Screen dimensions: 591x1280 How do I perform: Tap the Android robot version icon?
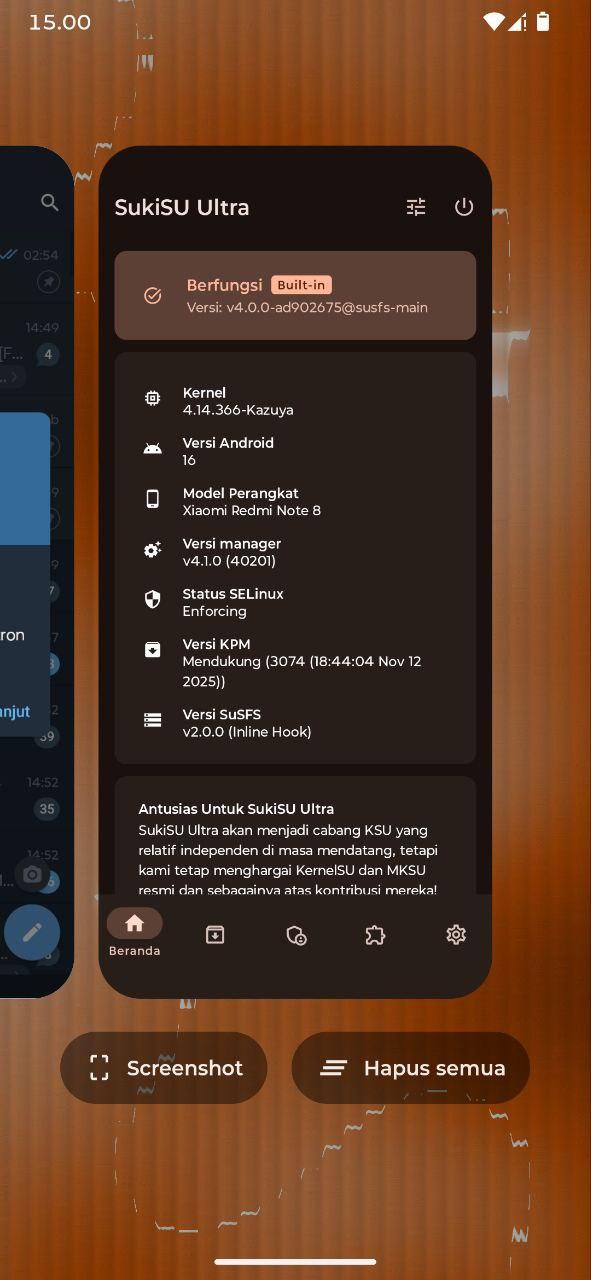click(x=152, y=449)
